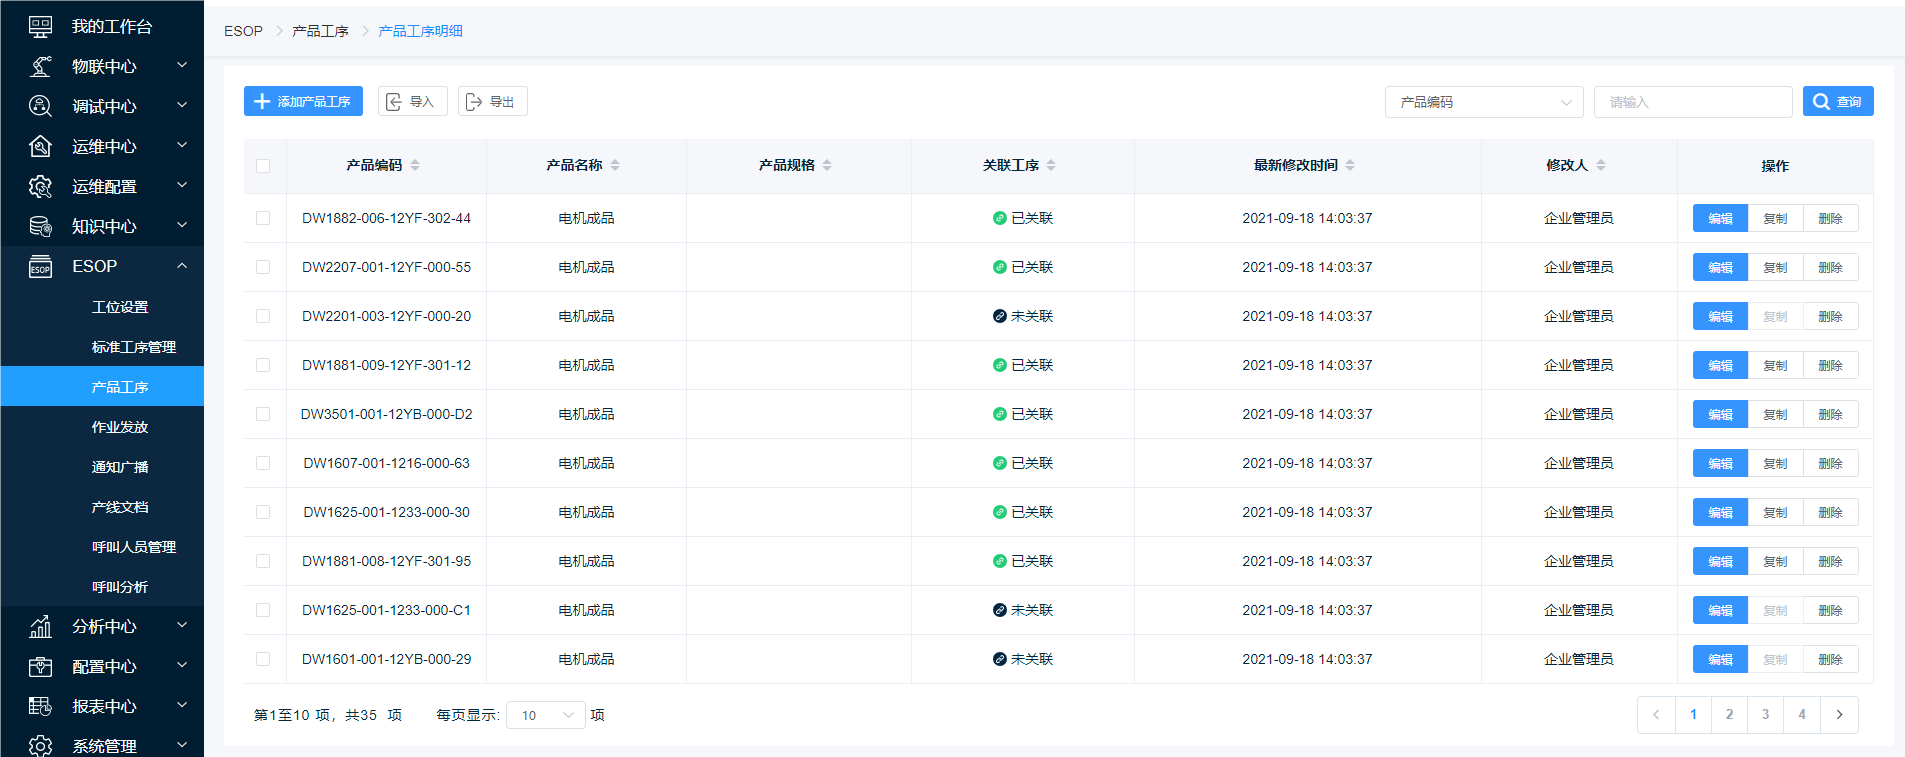Click the 调试中心 sidebar icon
This screenshot has width=1905, height=757.
click(x=40, y=106)
